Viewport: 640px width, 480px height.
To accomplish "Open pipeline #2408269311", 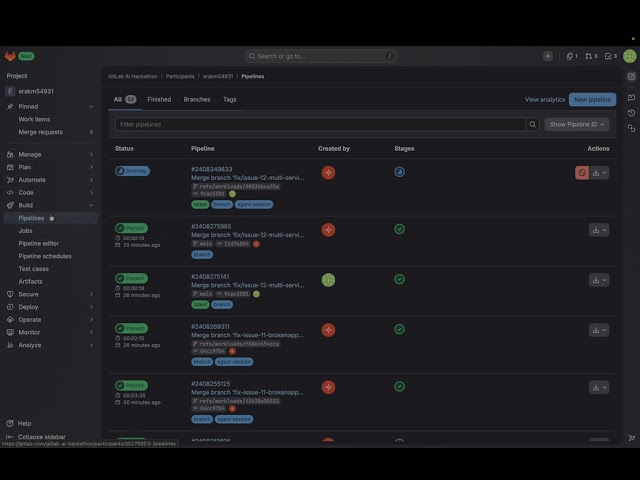I will click(210, 327).
